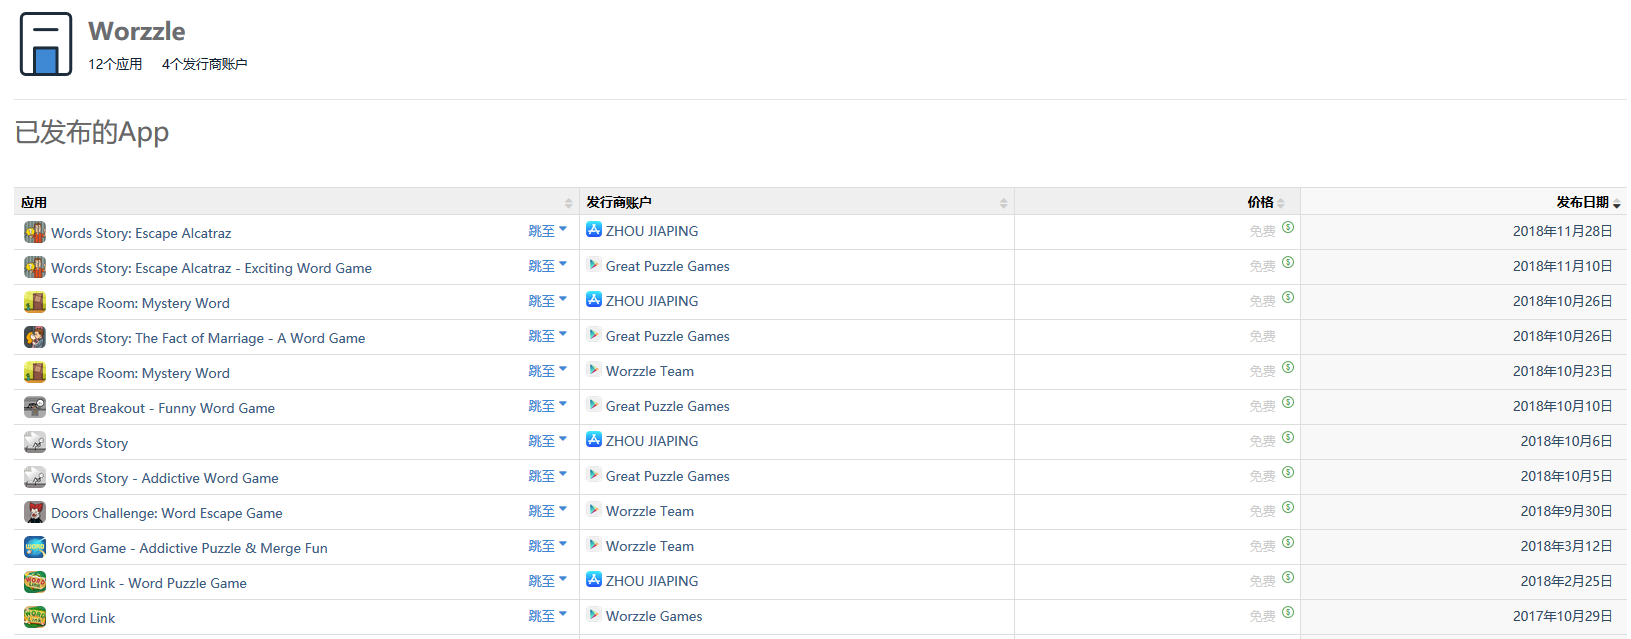Click Google Play icon in 2018年9月30日 row
Image resolution: width=1631 pixels, height=639 pixels.
pyautogui.click(x=594, y=510)
